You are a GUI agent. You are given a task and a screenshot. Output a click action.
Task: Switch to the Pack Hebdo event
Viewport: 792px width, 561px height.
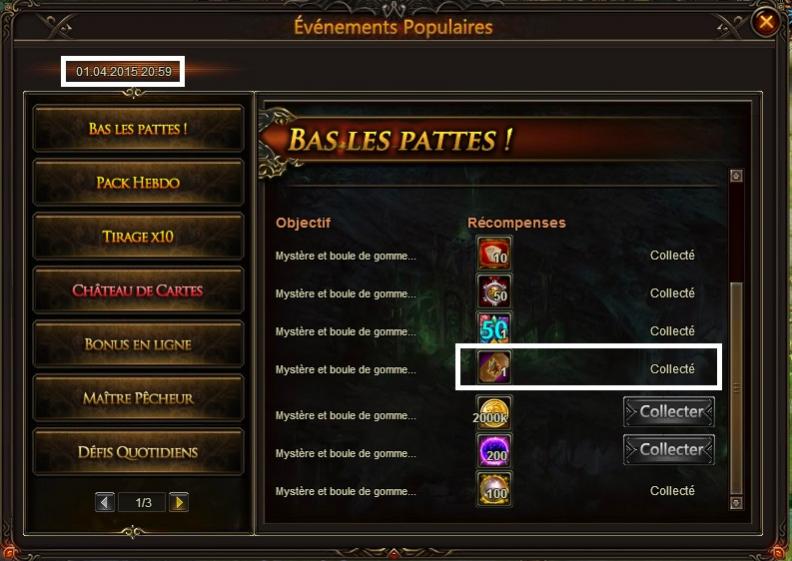pos(138,182)
